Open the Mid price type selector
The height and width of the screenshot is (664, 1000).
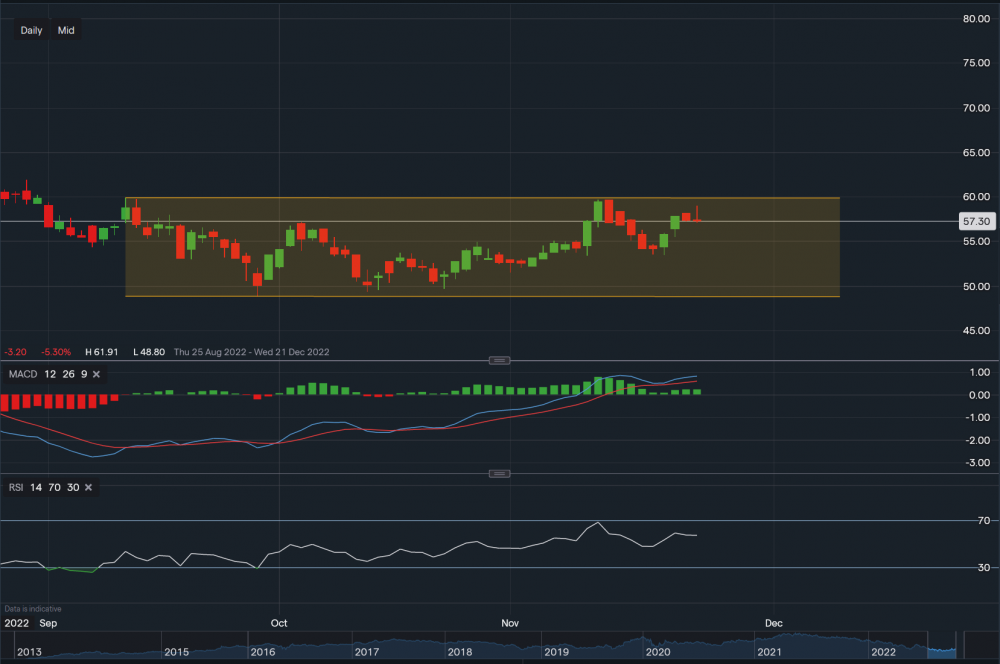66,30
